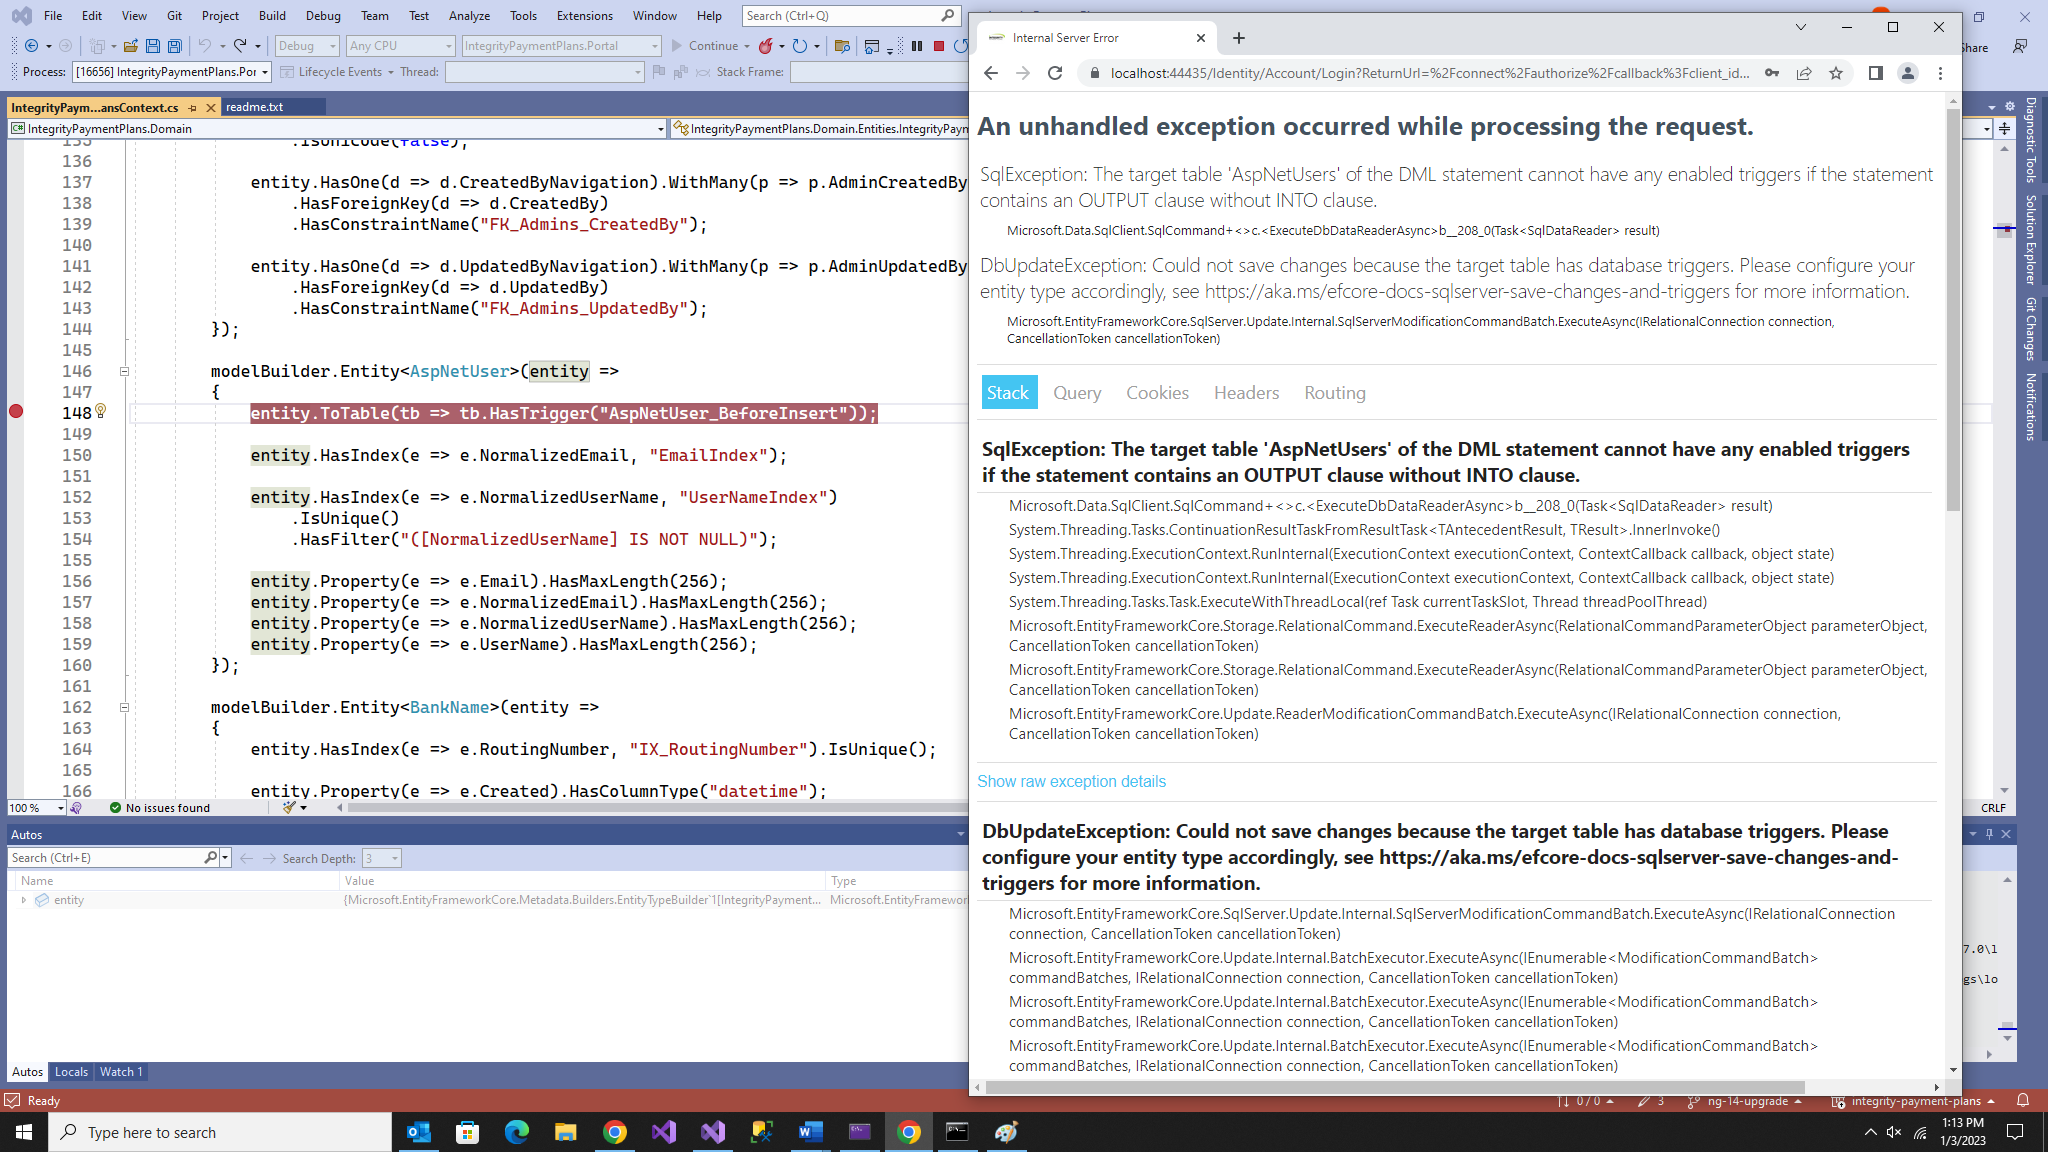Image resolution: width=2048 pixels, height=1152 pixels.
Task: Open the Debug menu
Action: click(322, 16)
